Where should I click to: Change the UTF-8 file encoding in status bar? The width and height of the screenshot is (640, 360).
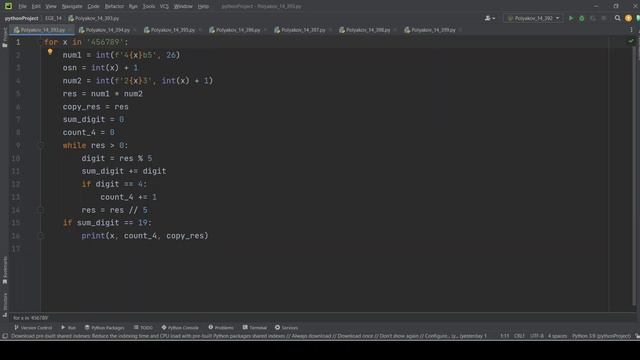pyautogui.click(x=537, y=336)
